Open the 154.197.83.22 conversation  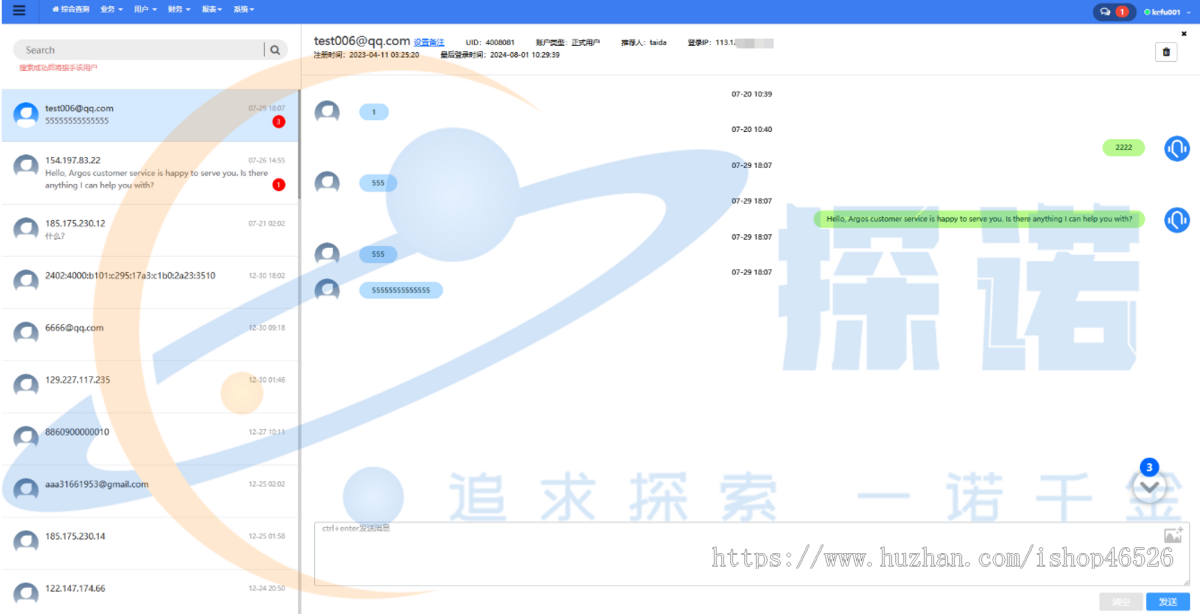[x=149, y=173]
